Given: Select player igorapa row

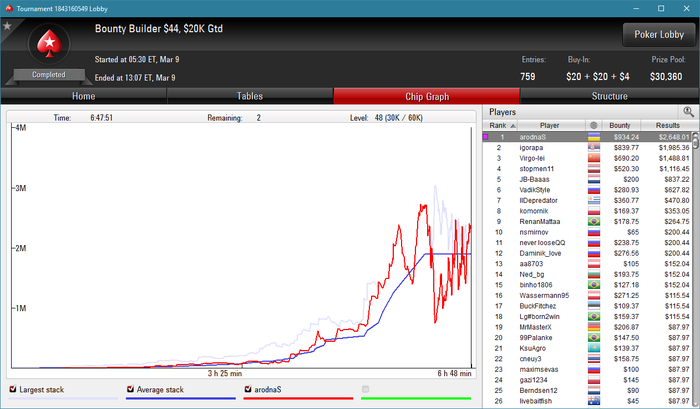Looking at the screenshot, I should (588, 148).
